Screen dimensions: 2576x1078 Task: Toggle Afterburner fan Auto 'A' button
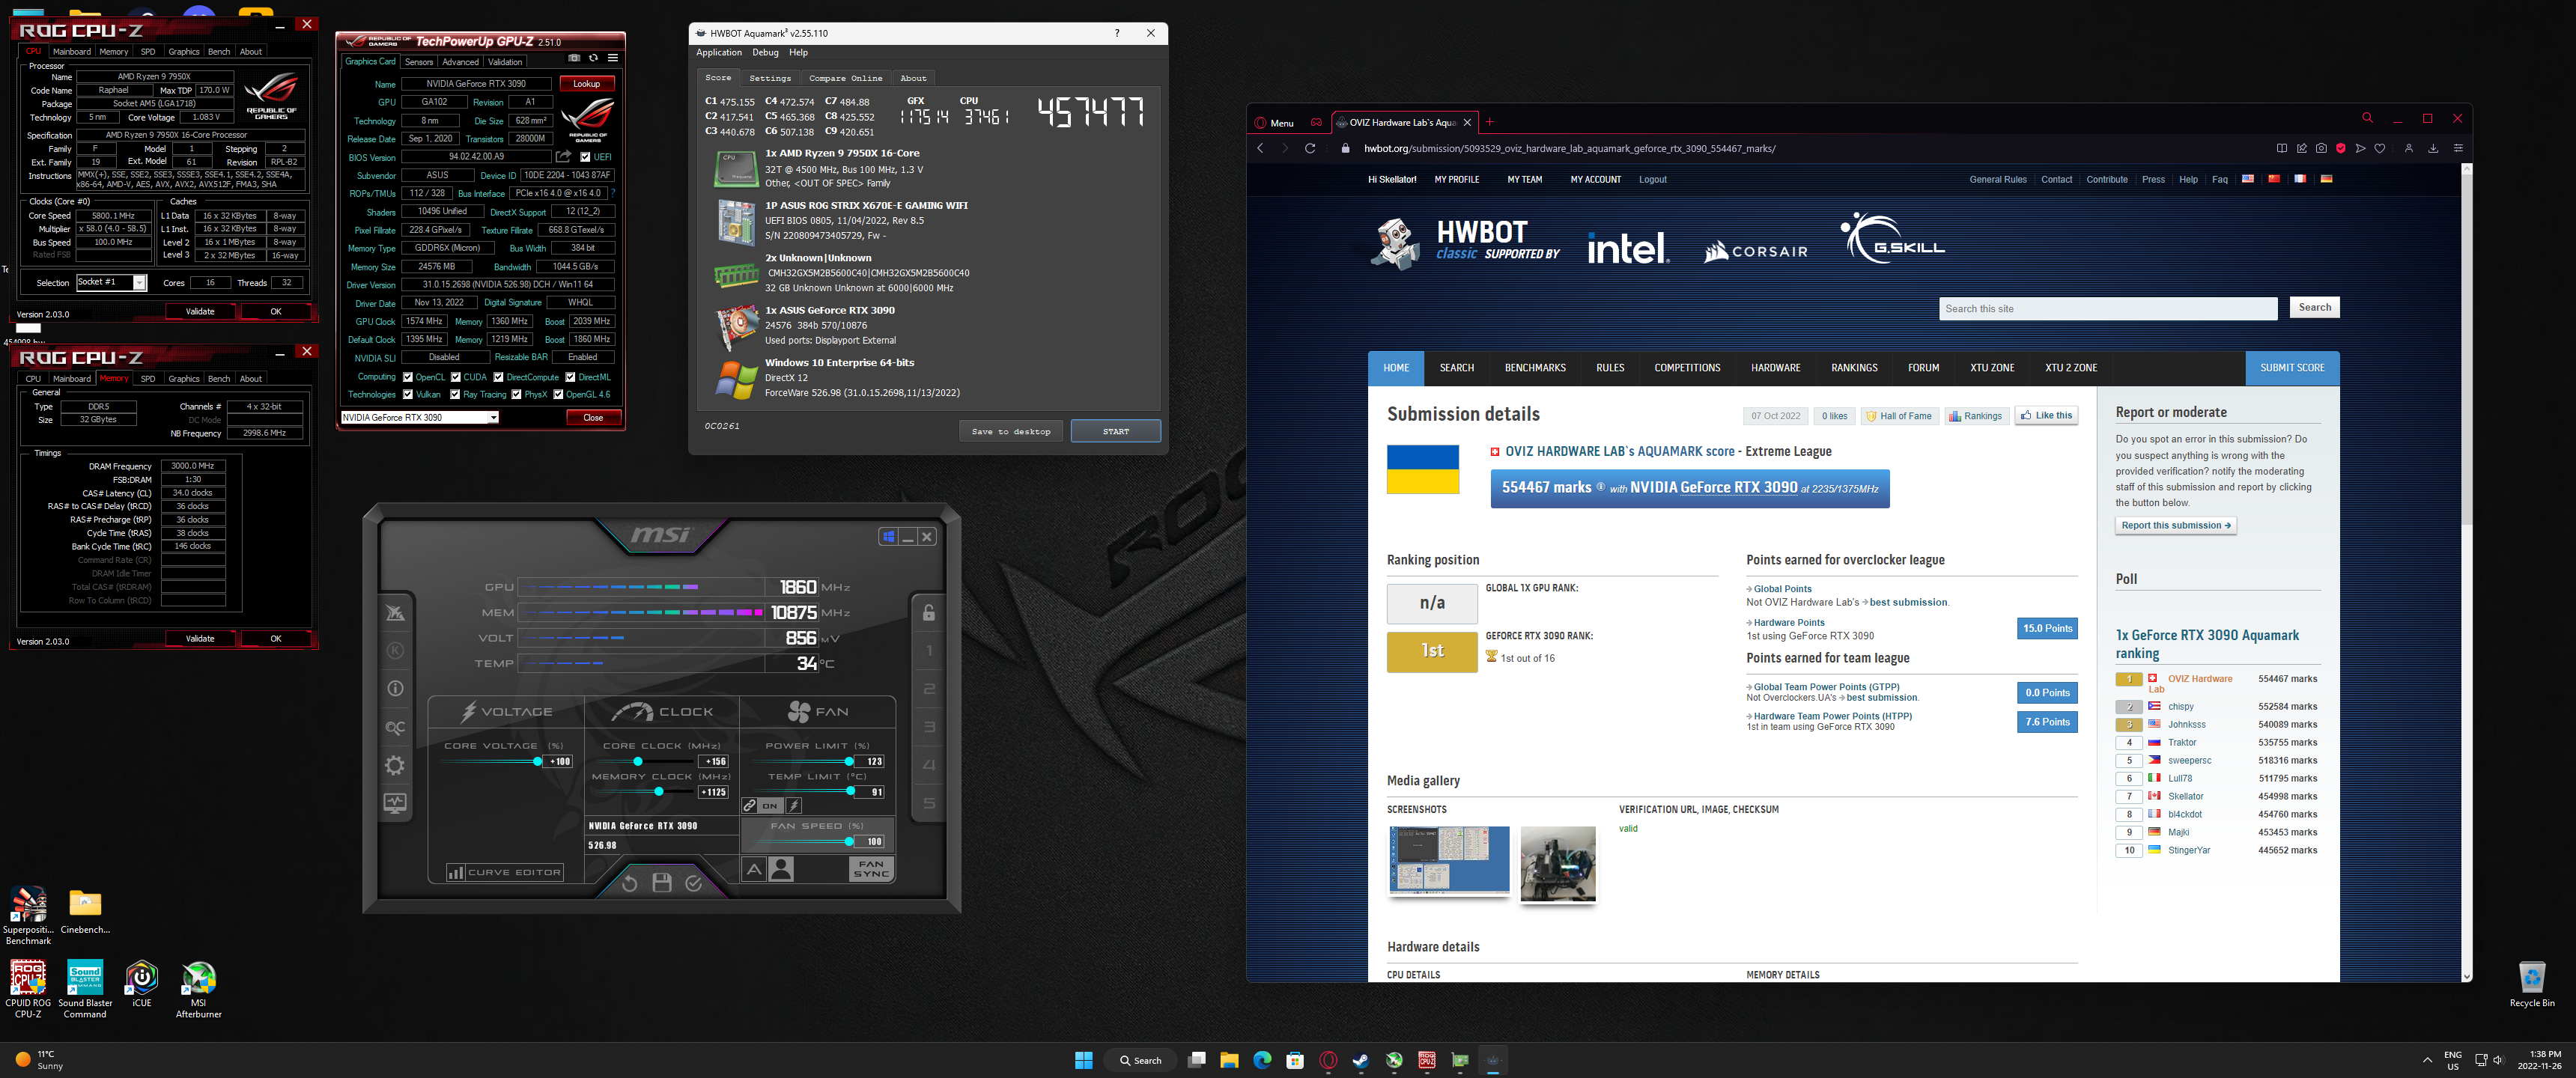point(754,870)
